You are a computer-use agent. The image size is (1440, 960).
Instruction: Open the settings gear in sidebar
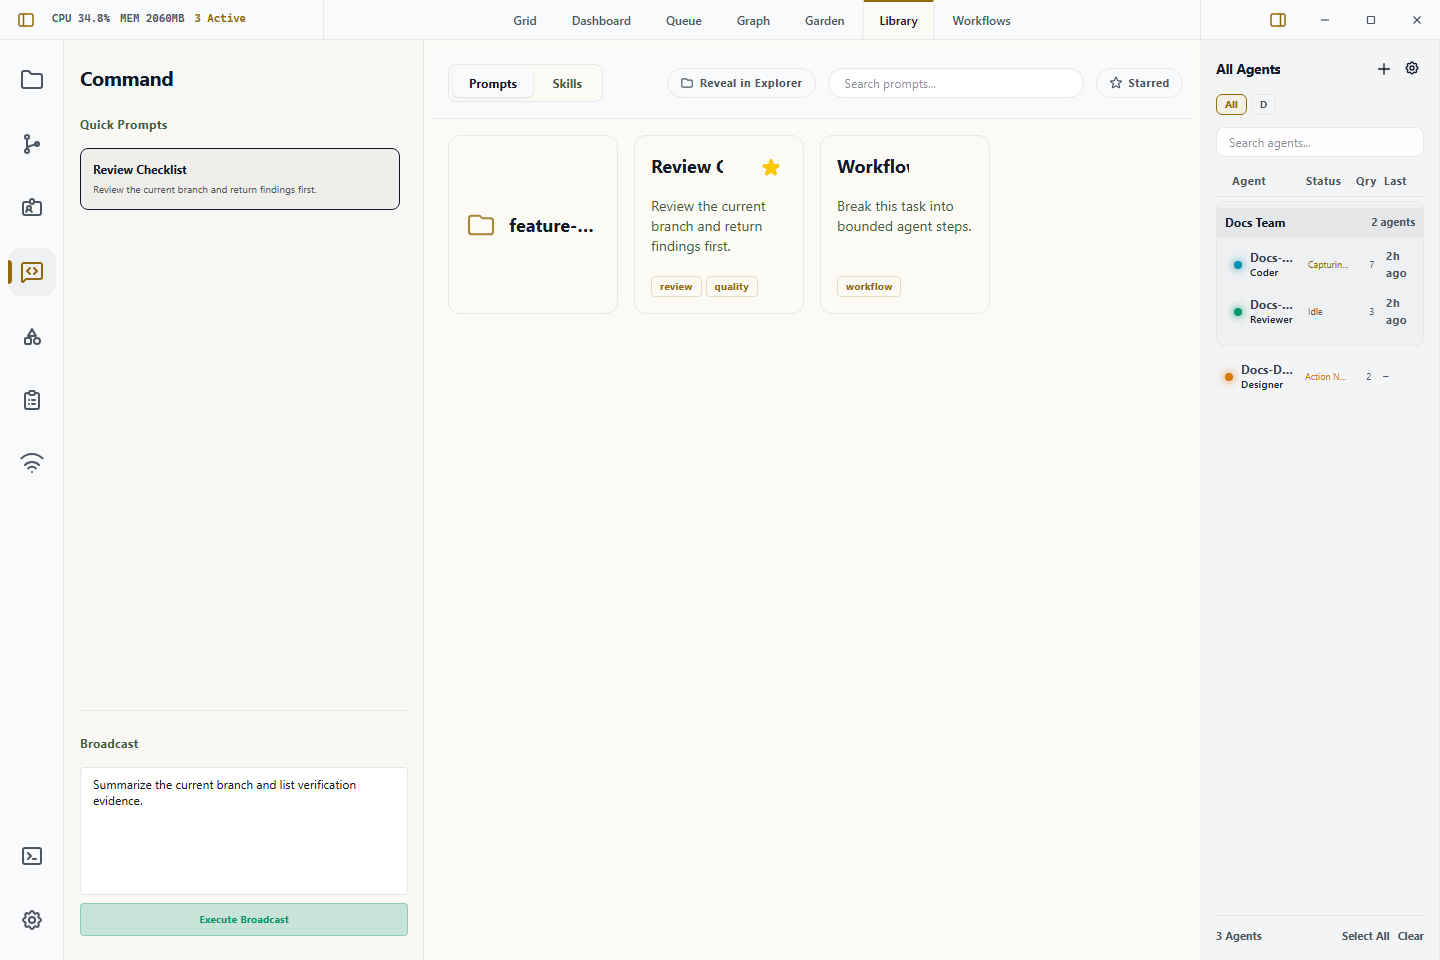32,920
